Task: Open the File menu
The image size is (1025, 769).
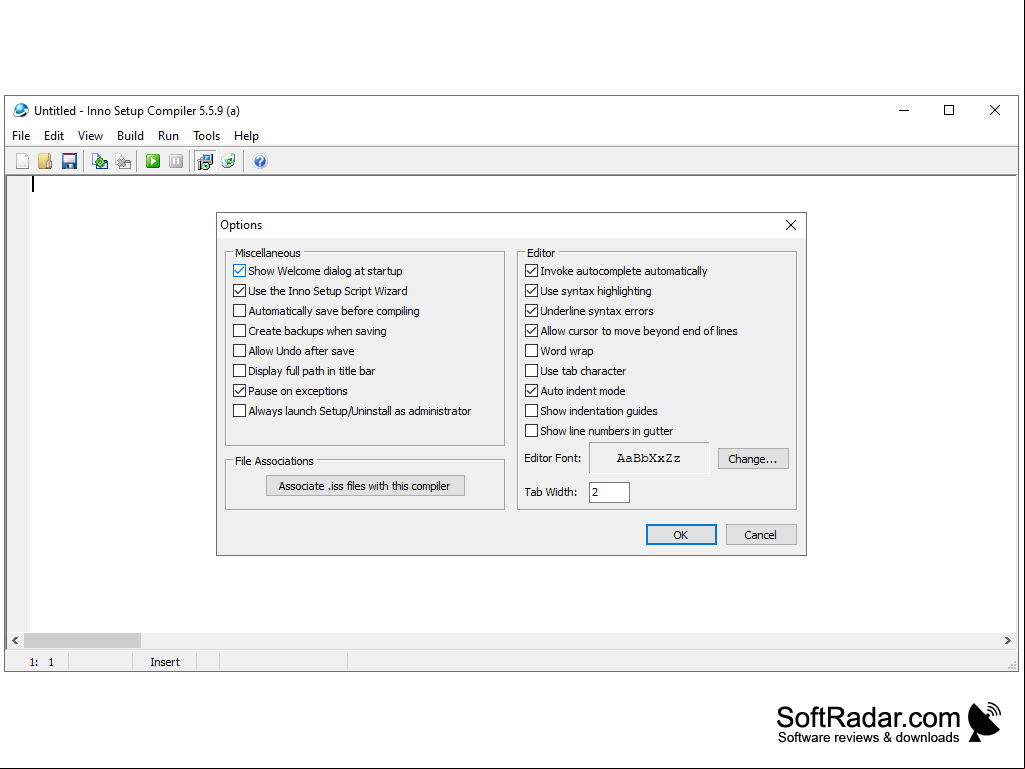Action: coord(21,136)
